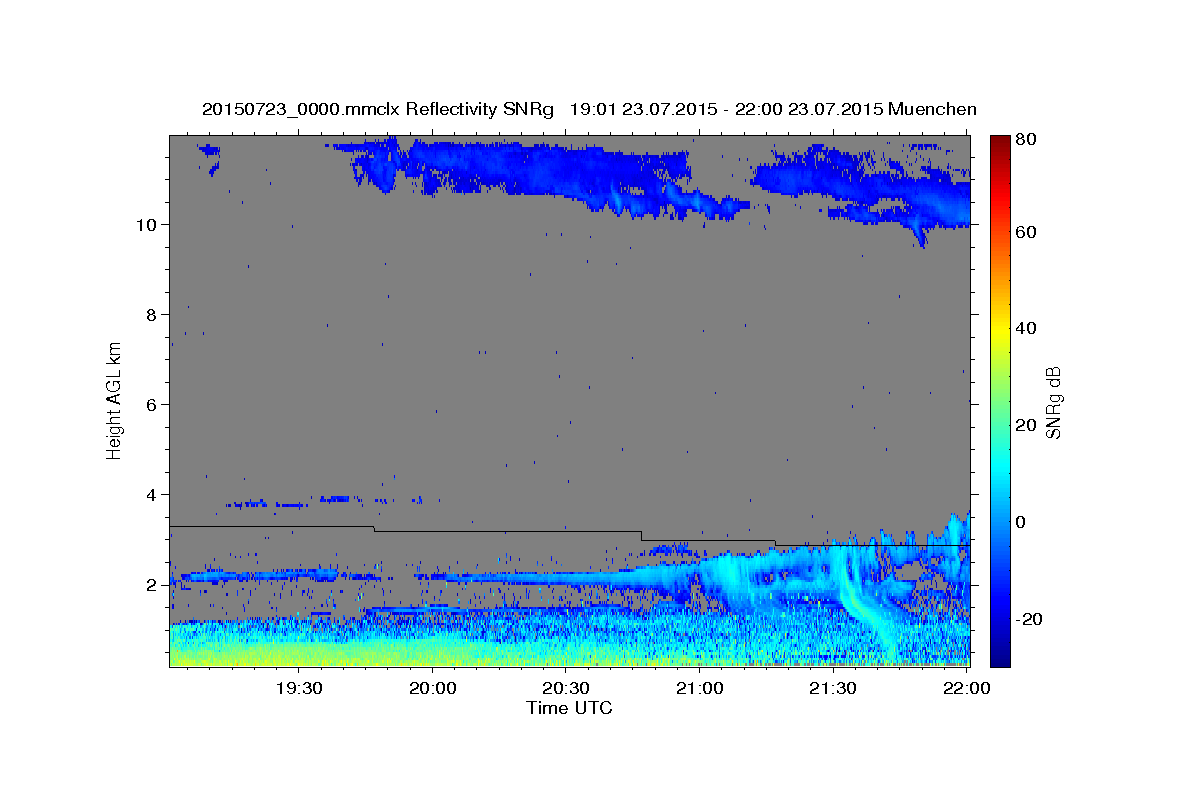
Task: Click the 21:30 time tick label
Action: coord(832,688)
